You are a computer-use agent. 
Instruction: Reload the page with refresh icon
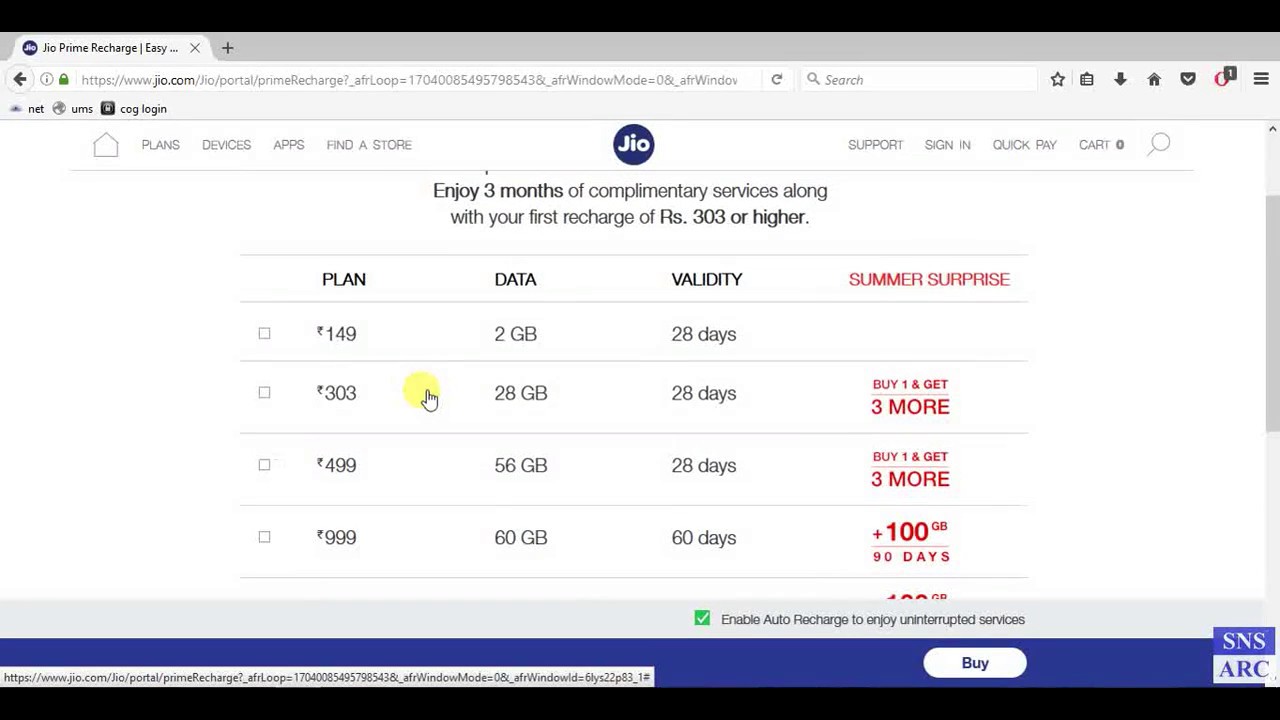coord(776,79)
